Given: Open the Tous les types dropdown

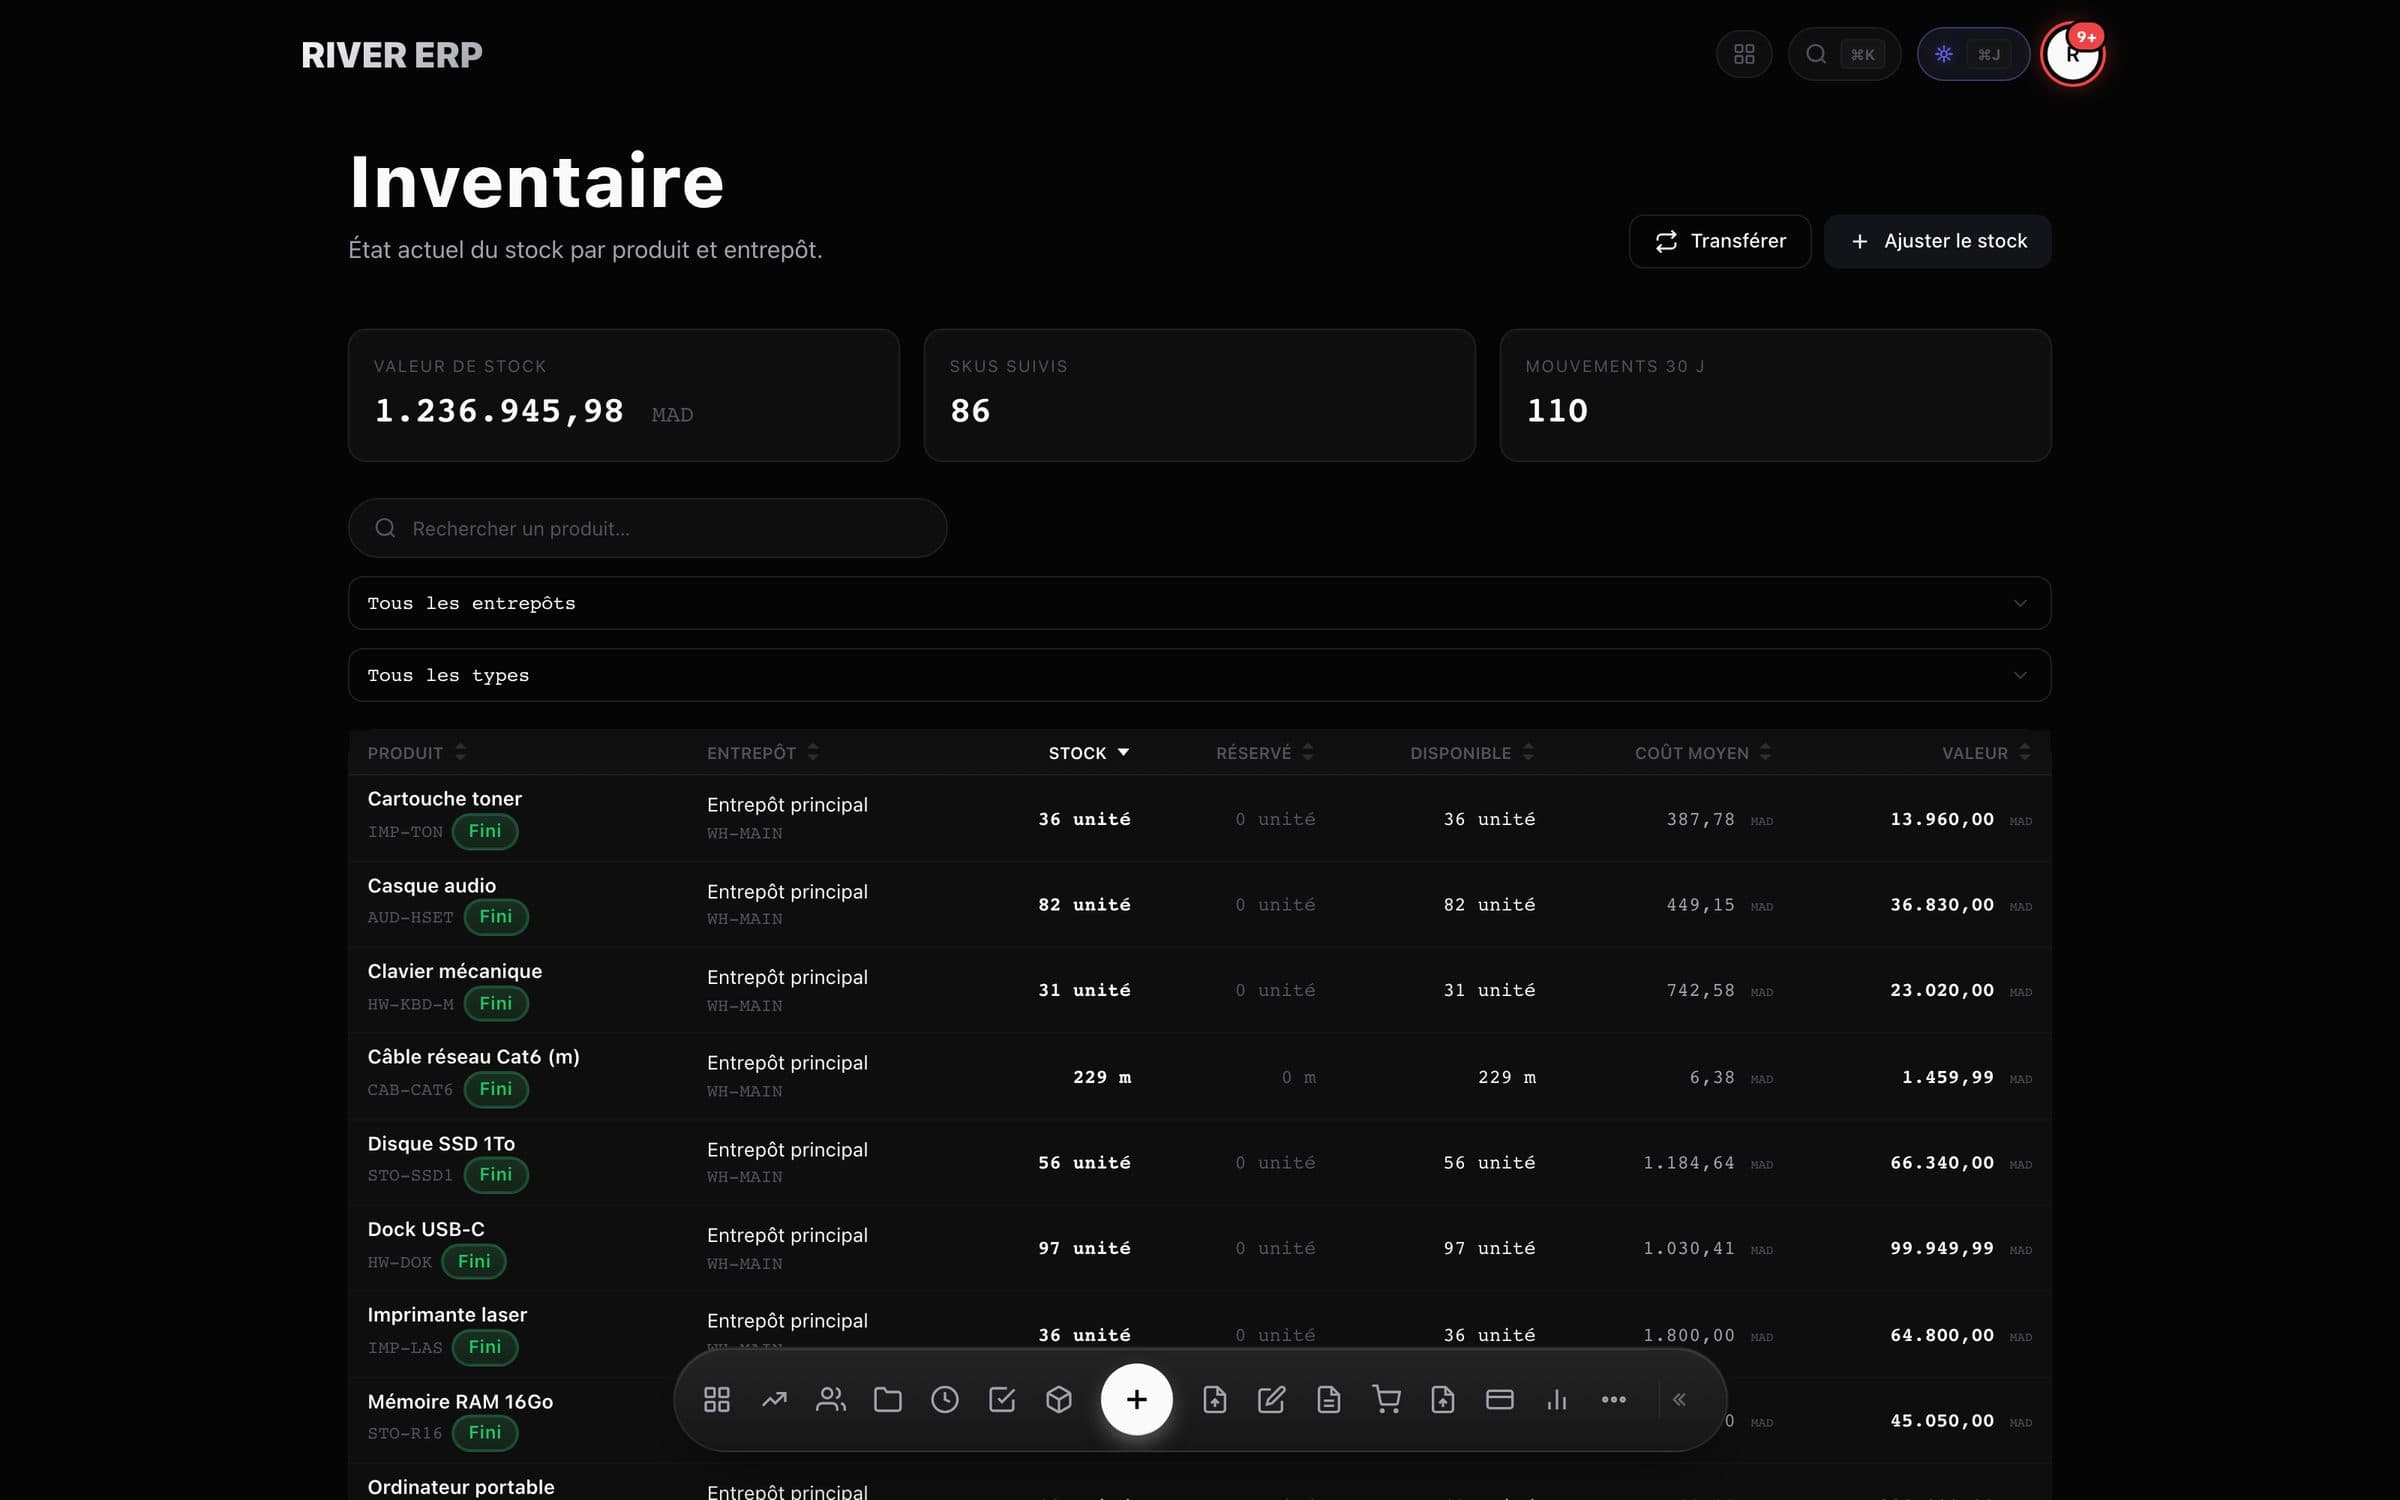Looking at the screenshot, I should click(1199, 675).
